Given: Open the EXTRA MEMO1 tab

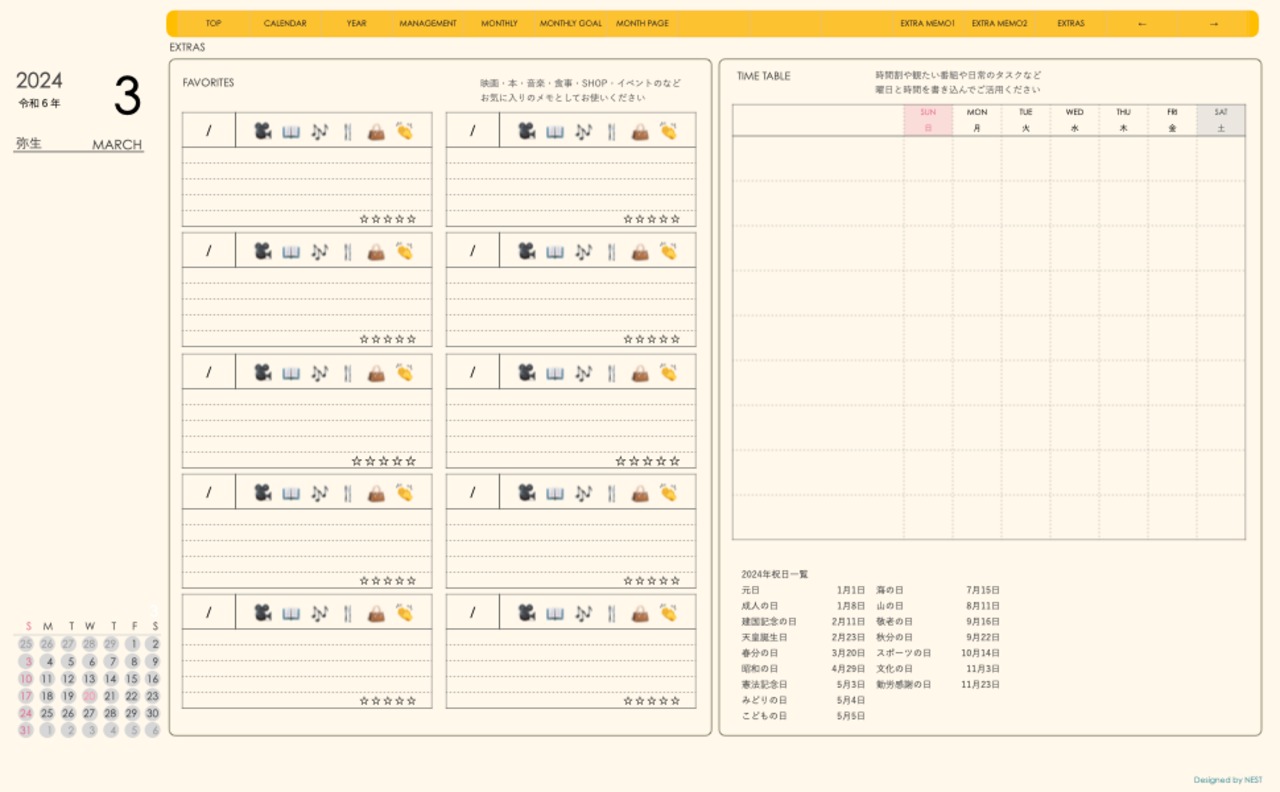Looking at the screenshot, I should [927, 24].
